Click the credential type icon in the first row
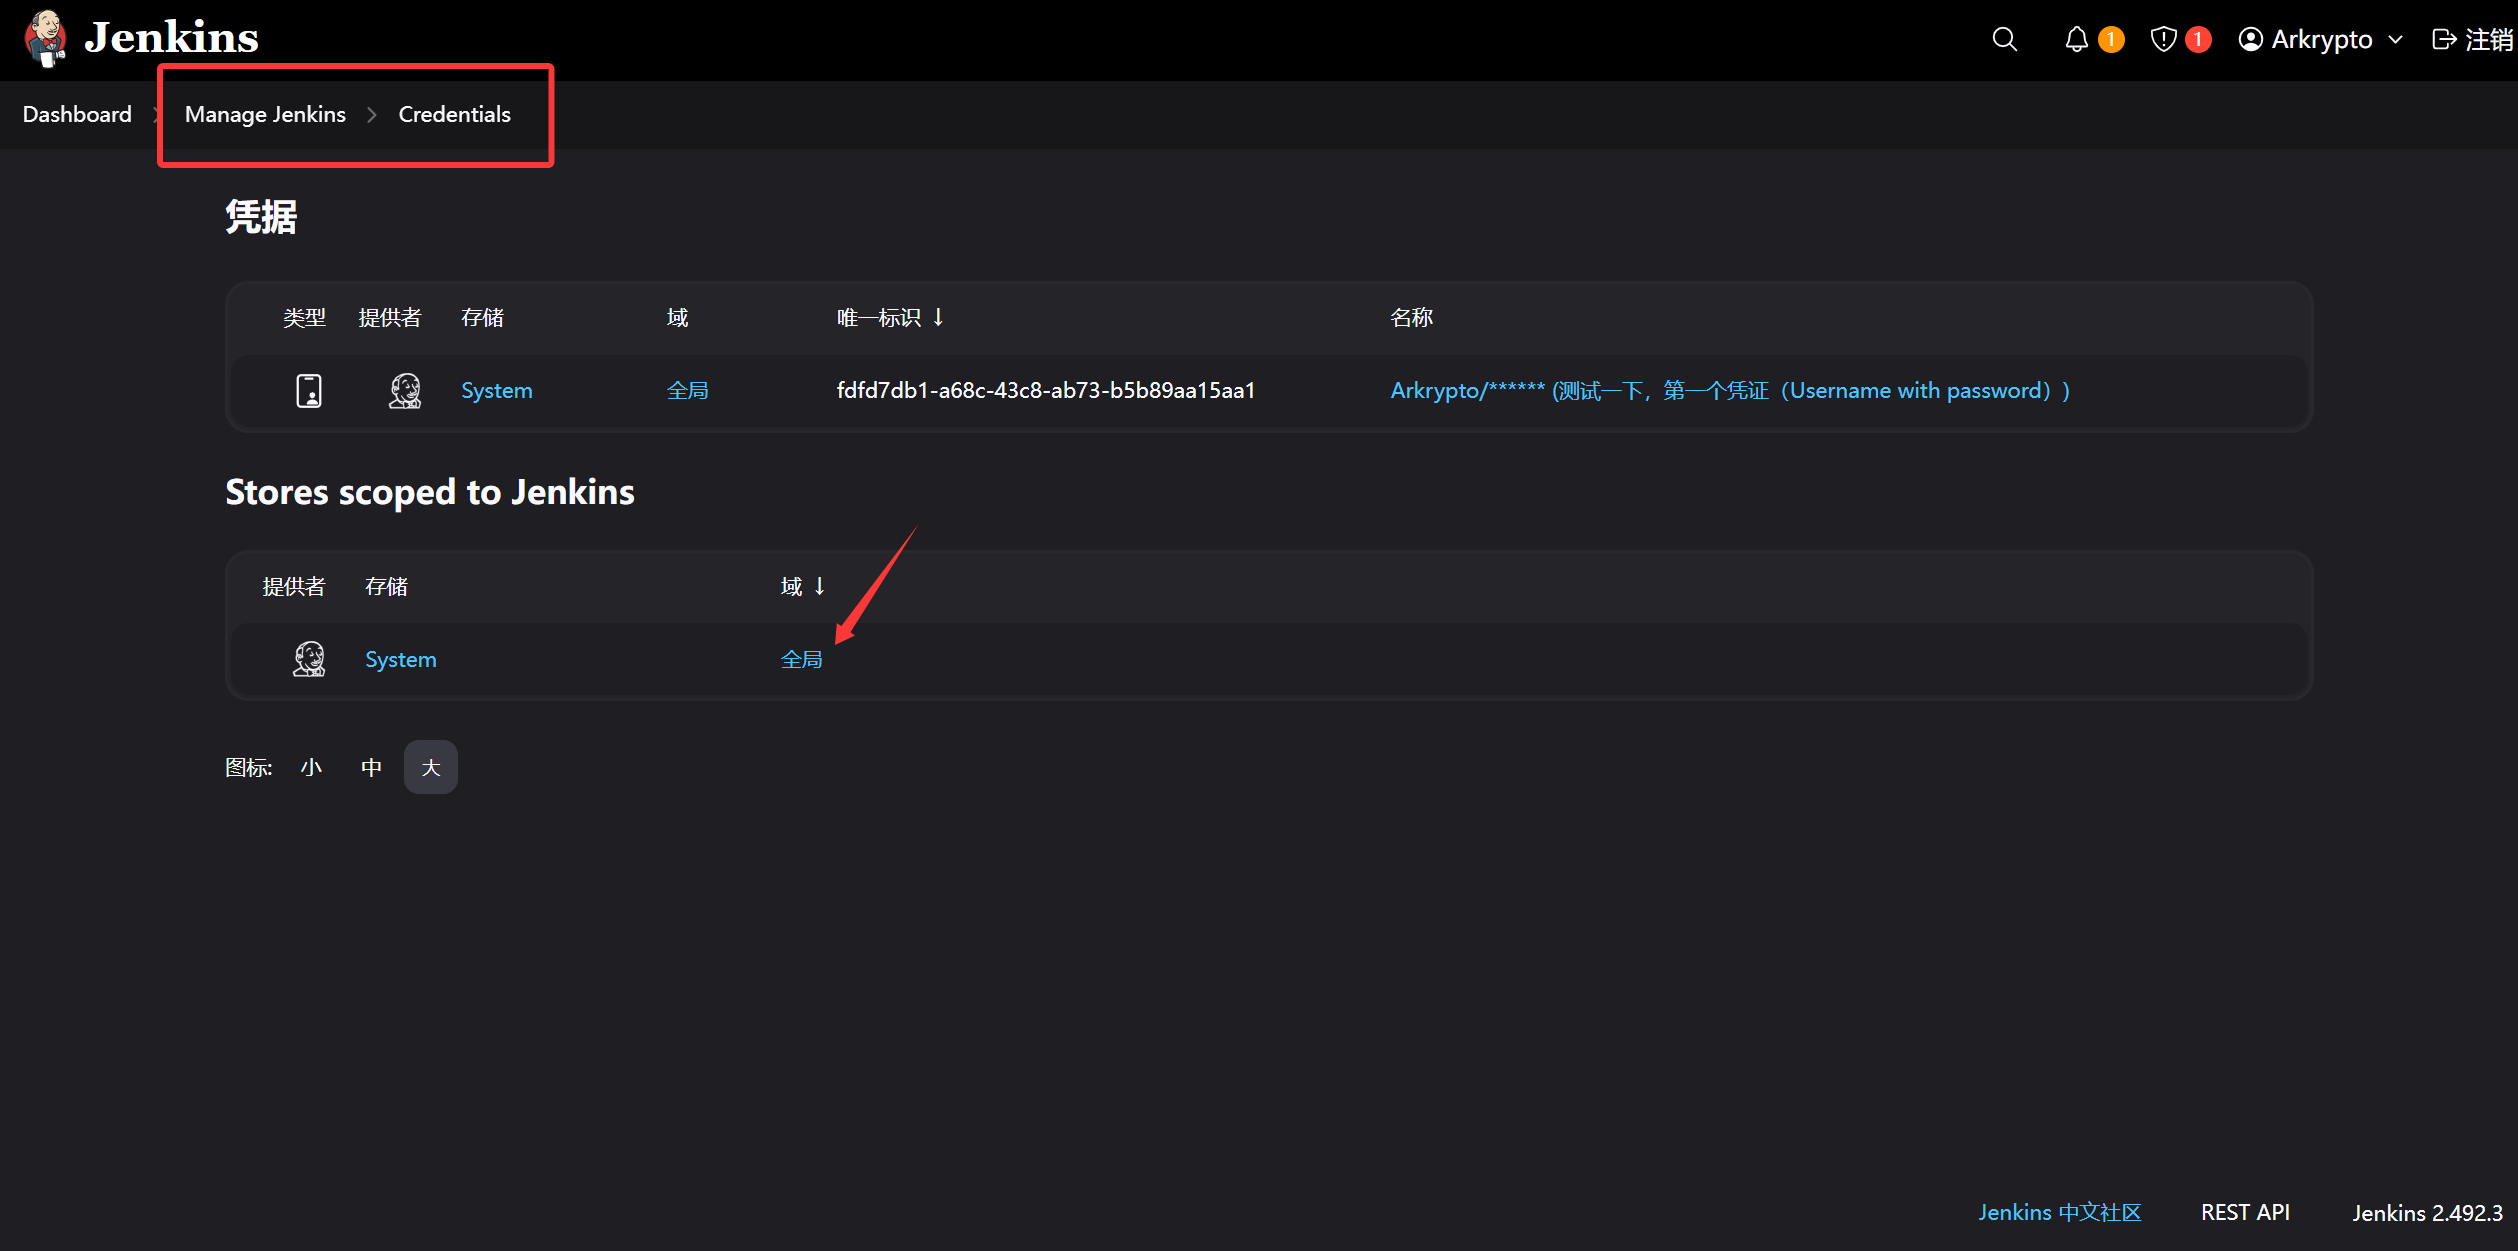Image resolution: width=2518 pixels, height=1251 pixels. click(309, 390)
